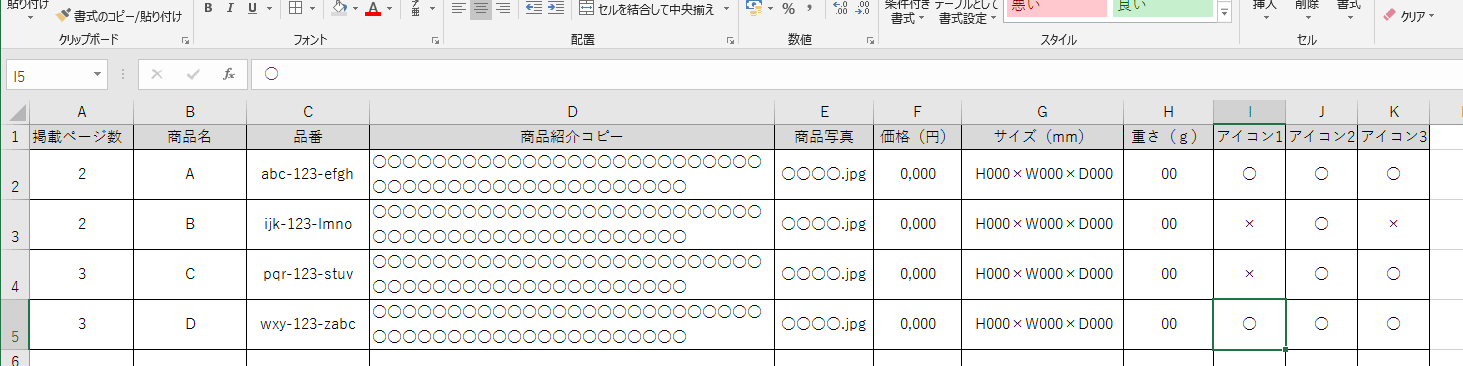Image resolution: width=1463 pixels, height=366 pixels.
Task: Increase decimal places
Action: click(839, 9)
